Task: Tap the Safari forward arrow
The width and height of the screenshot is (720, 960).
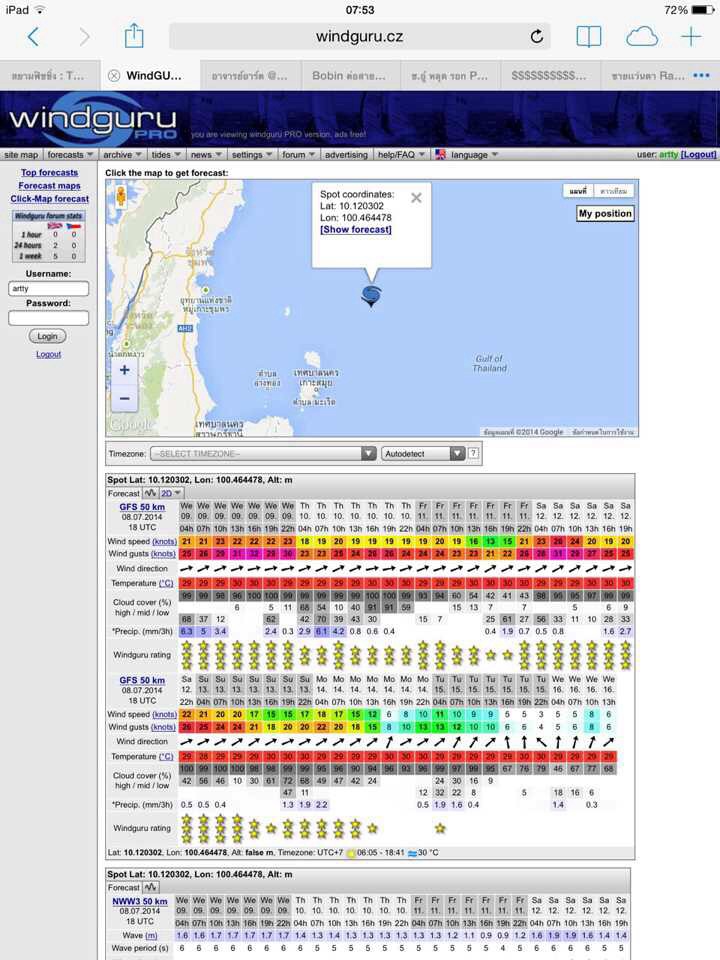Action: point(84,37)
